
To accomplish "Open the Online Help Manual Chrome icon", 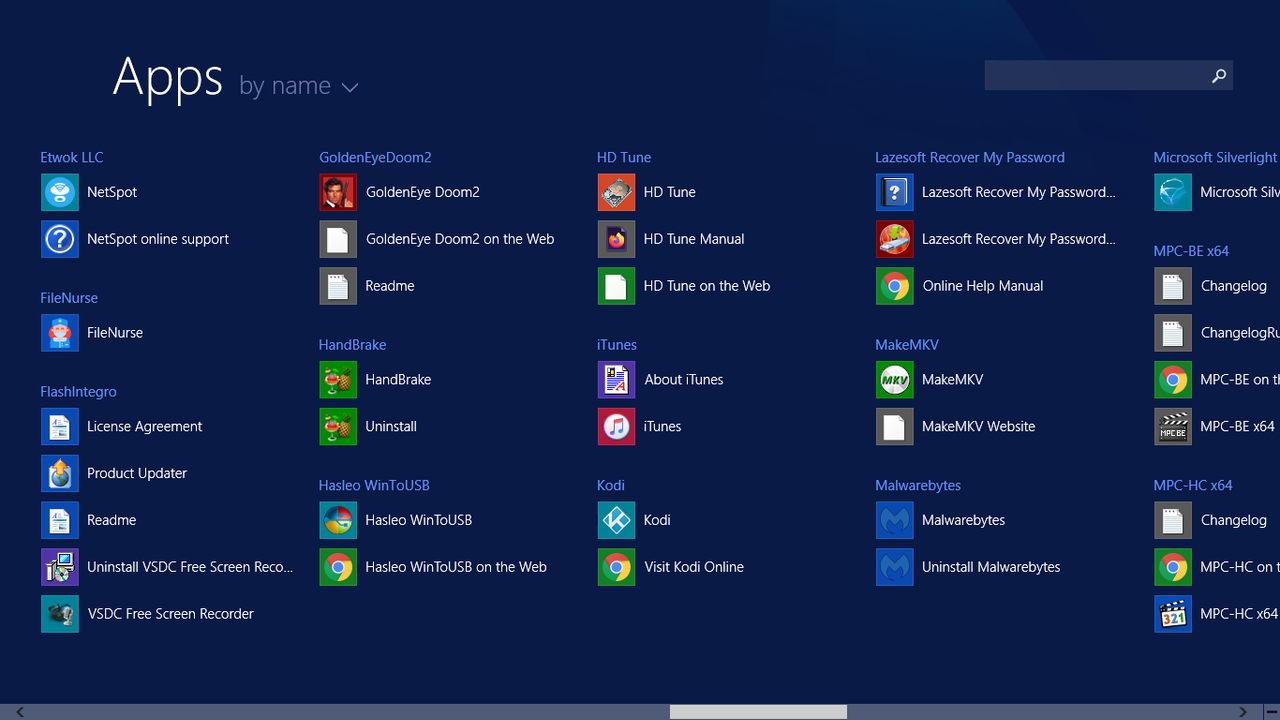I will click(x=894, y=286).
